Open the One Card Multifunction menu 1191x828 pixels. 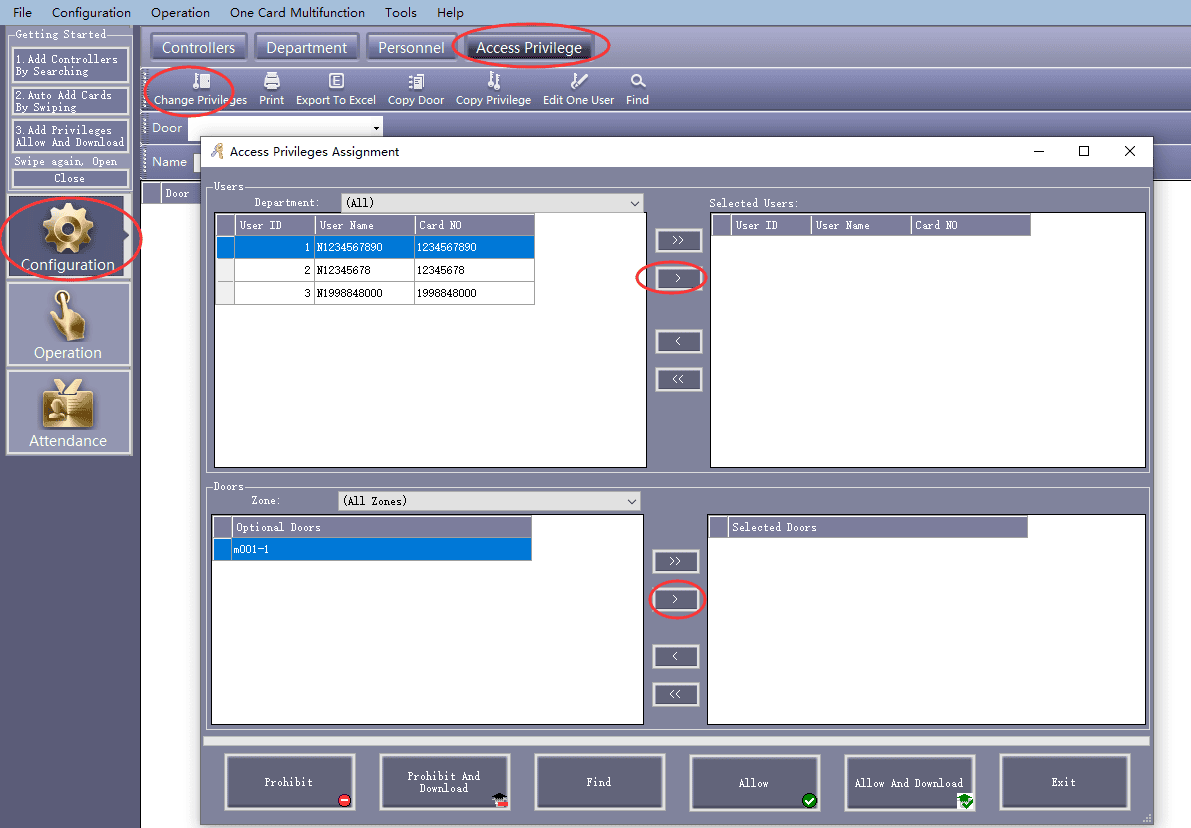coord(297,12)
